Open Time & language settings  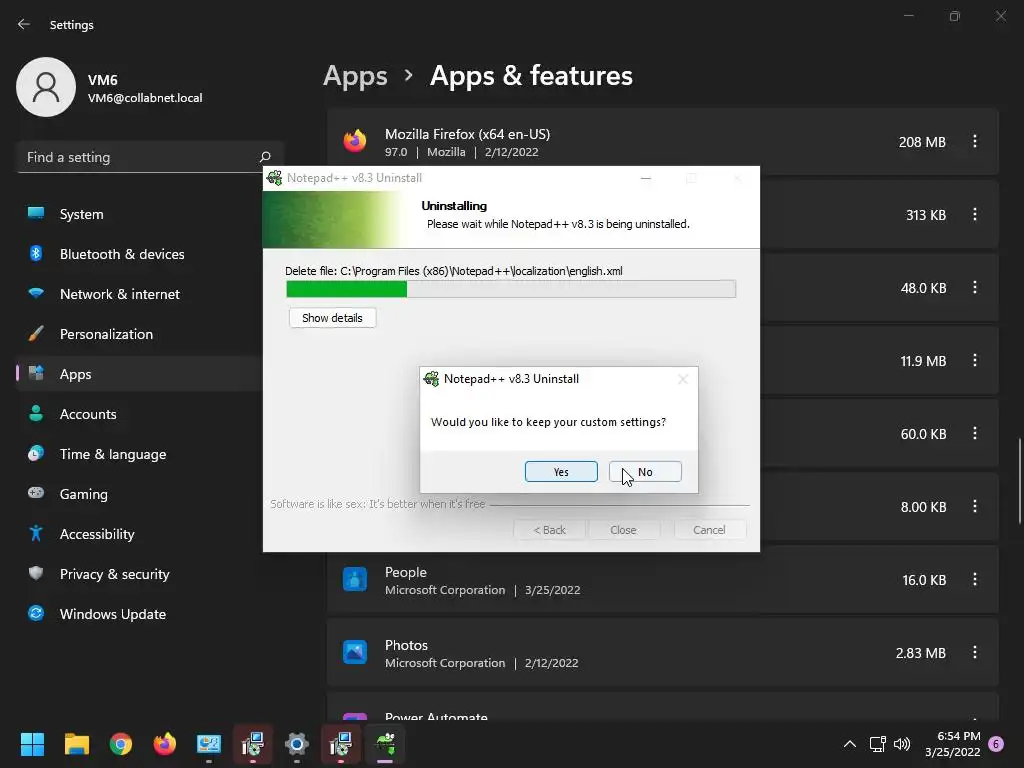click(140, 454)
